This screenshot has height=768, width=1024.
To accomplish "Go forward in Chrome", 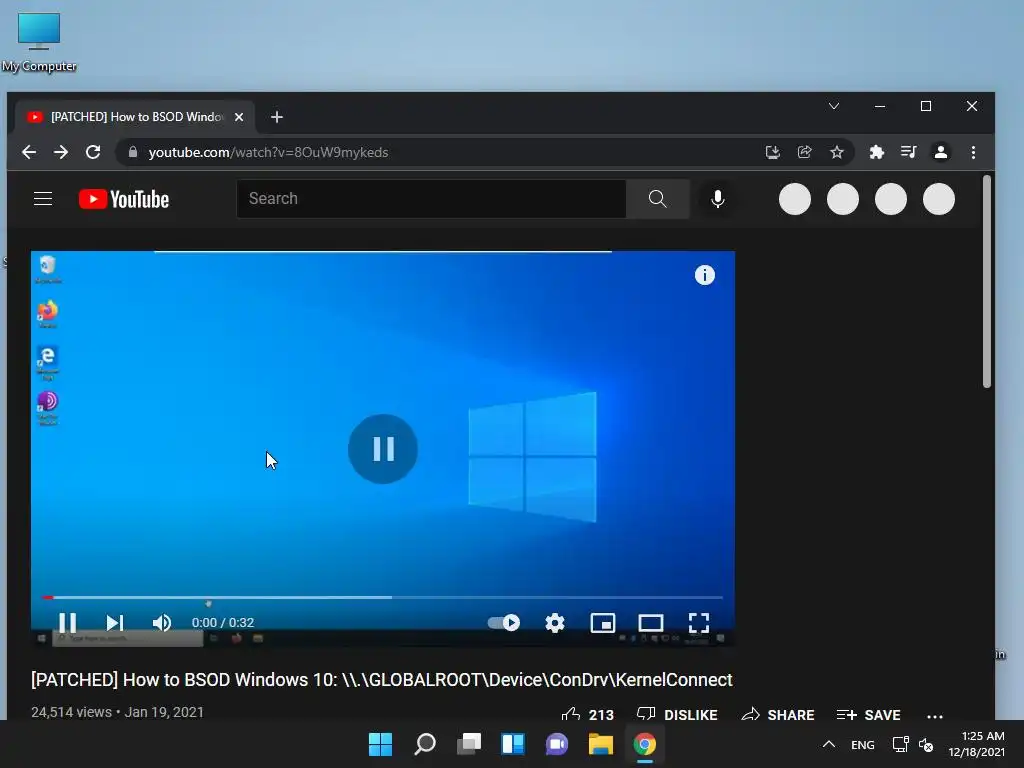I will tap(61, 152).
